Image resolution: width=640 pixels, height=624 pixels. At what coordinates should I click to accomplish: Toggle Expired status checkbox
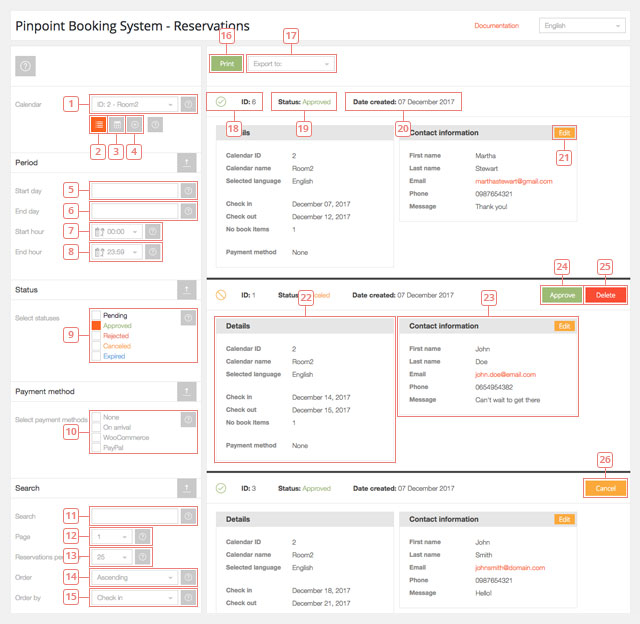click(x=96, y=356)
